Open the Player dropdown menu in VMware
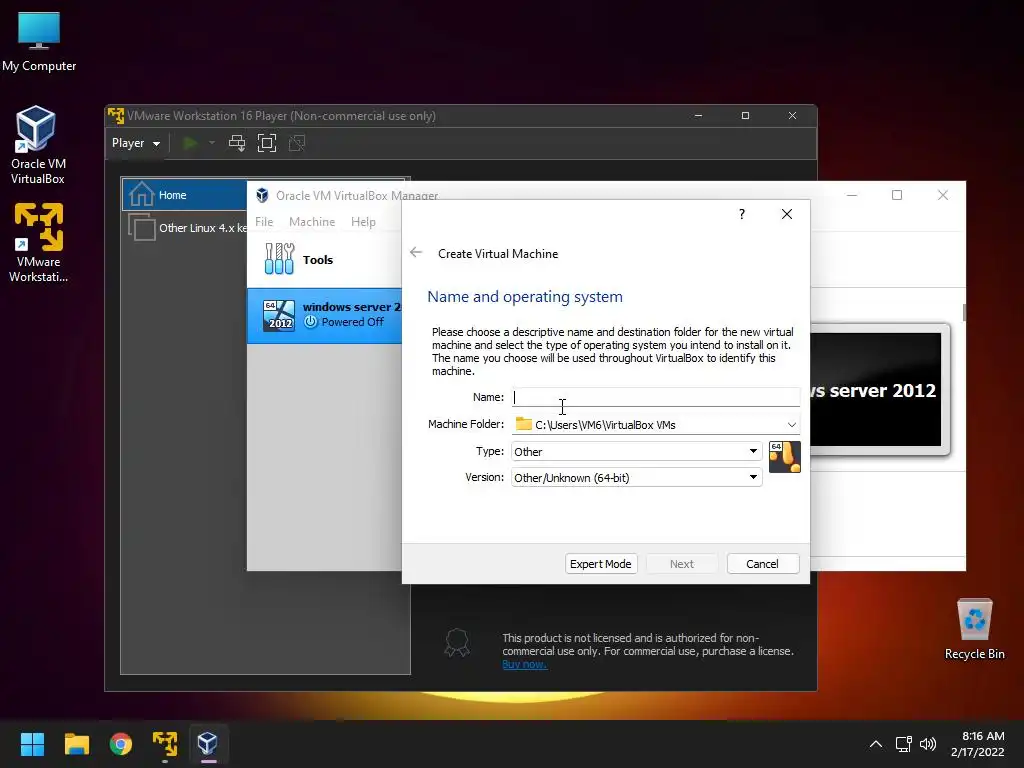 tap(136, 143)
